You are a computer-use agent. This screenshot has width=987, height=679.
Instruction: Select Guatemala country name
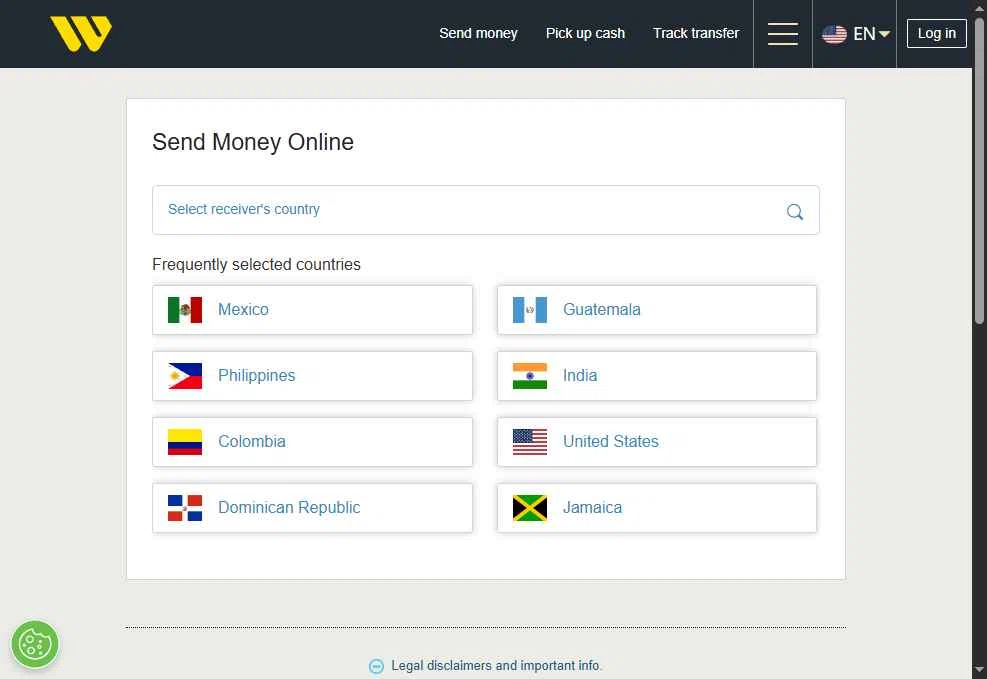(601, 310)
